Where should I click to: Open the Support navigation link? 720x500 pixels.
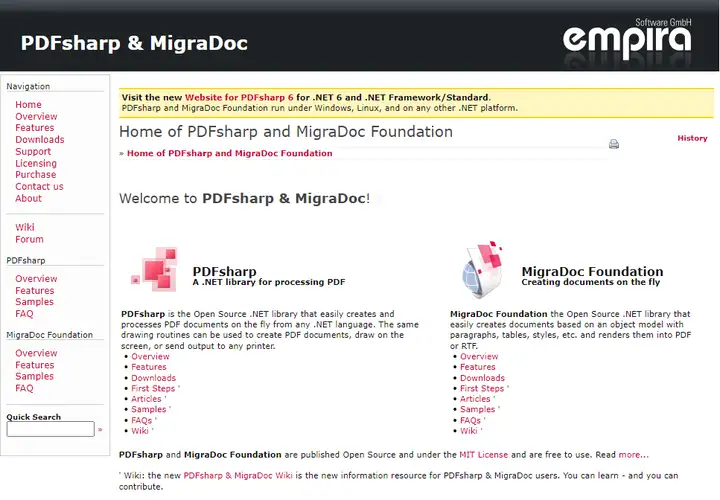coord(33,152)
